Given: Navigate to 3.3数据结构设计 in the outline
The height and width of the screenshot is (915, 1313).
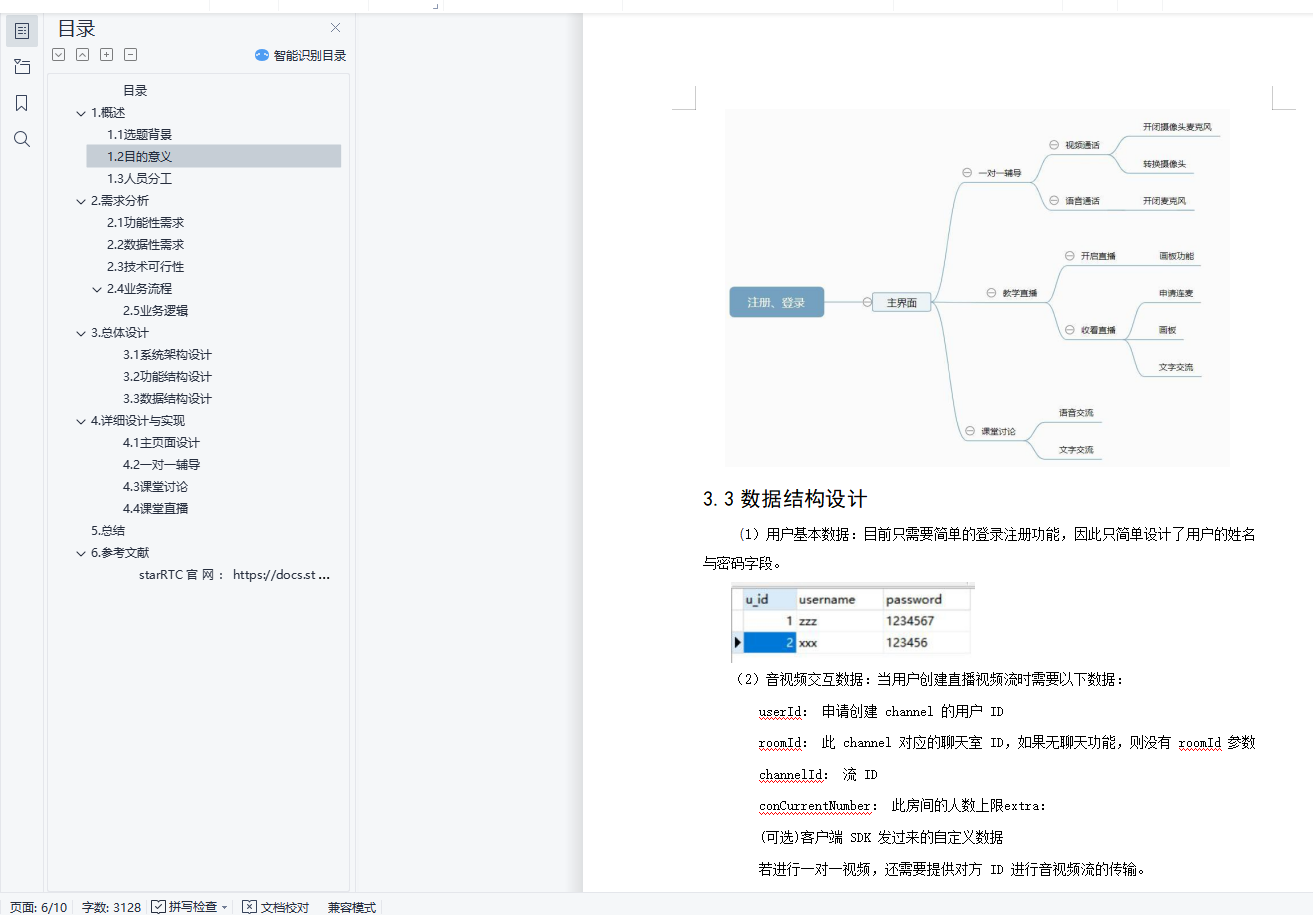Looking at the screenshot, I should click(x=167, y=398).
